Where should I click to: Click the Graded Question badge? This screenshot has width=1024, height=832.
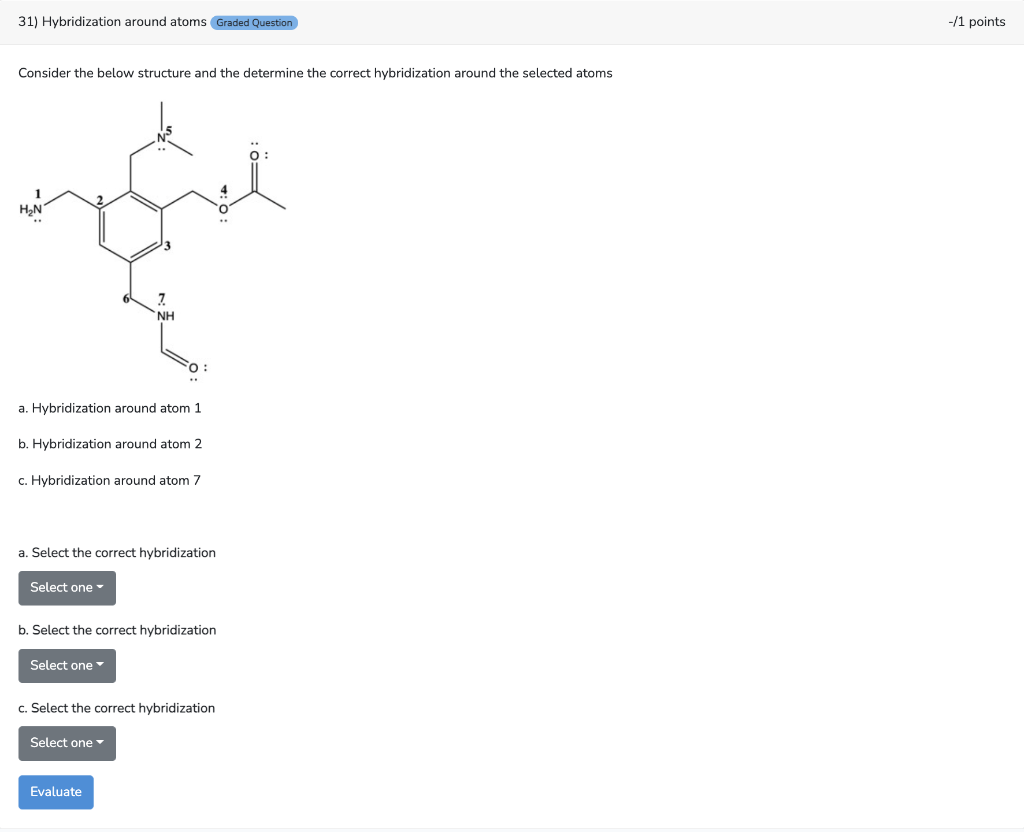[253, 22]
